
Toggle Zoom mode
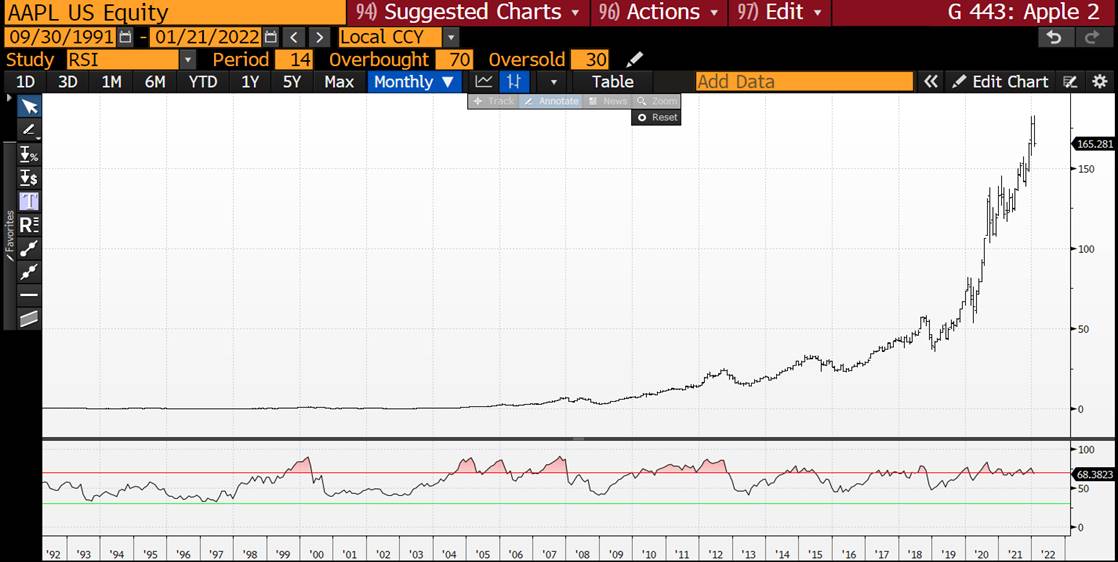tap(656, 101)
